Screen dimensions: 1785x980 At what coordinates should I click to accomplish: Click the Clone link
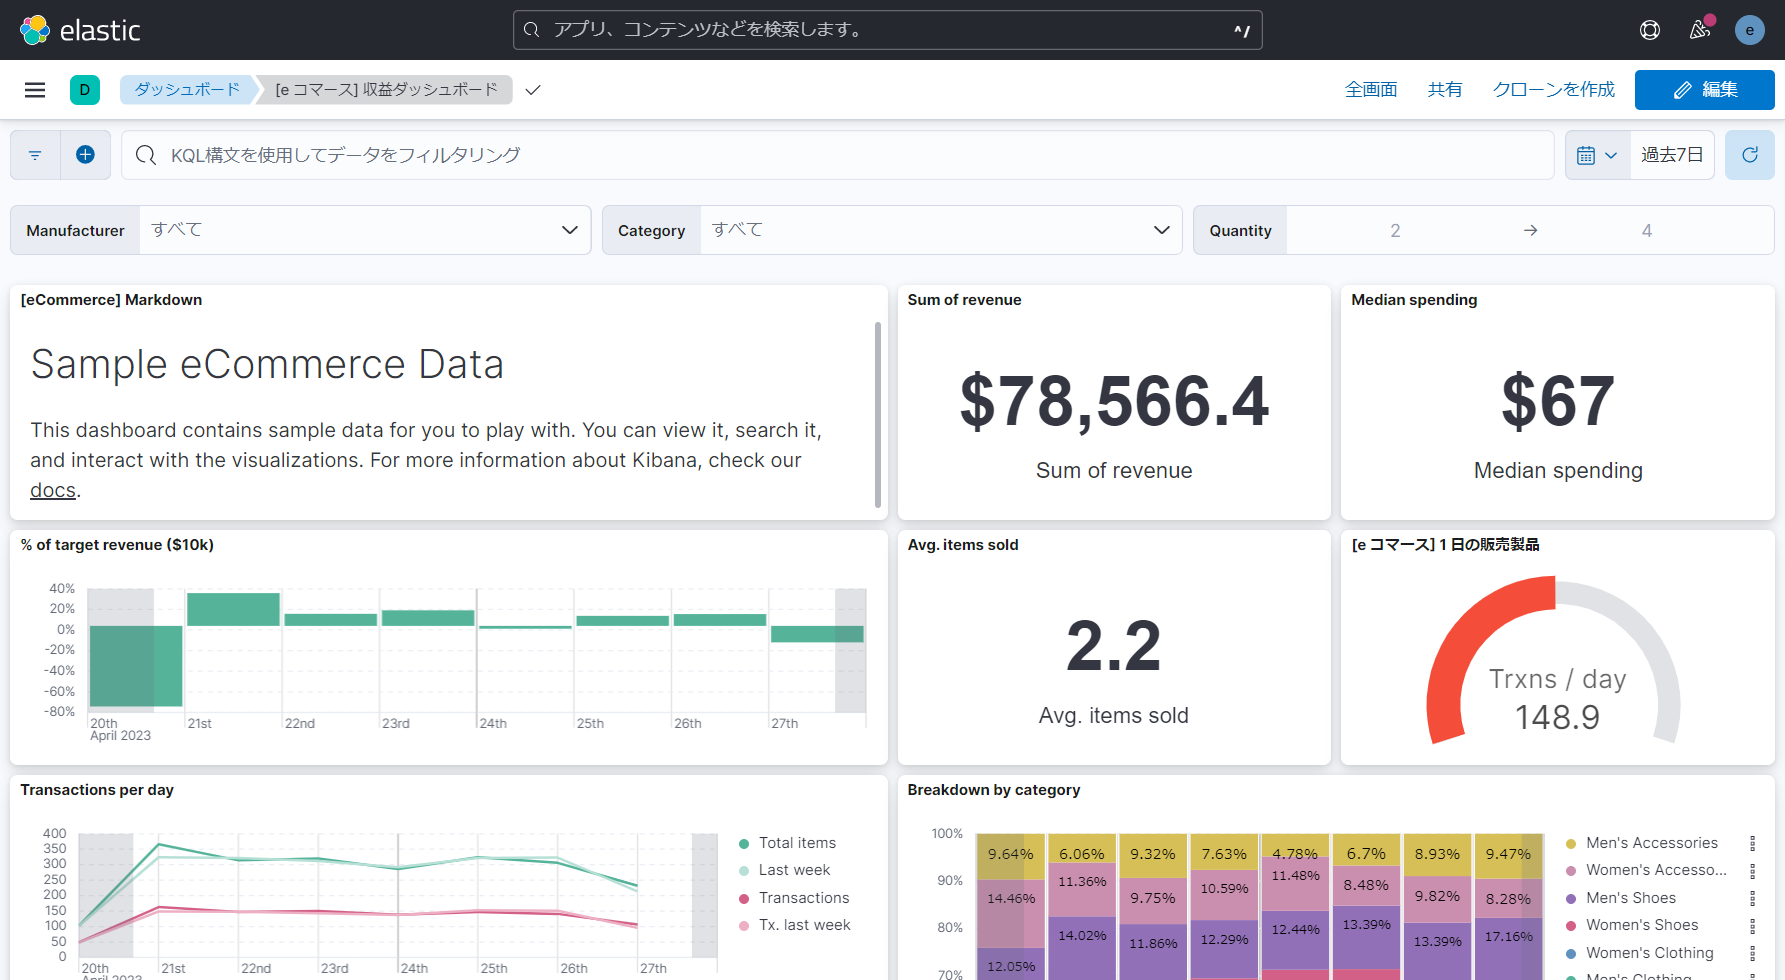tap(1554, 90)
